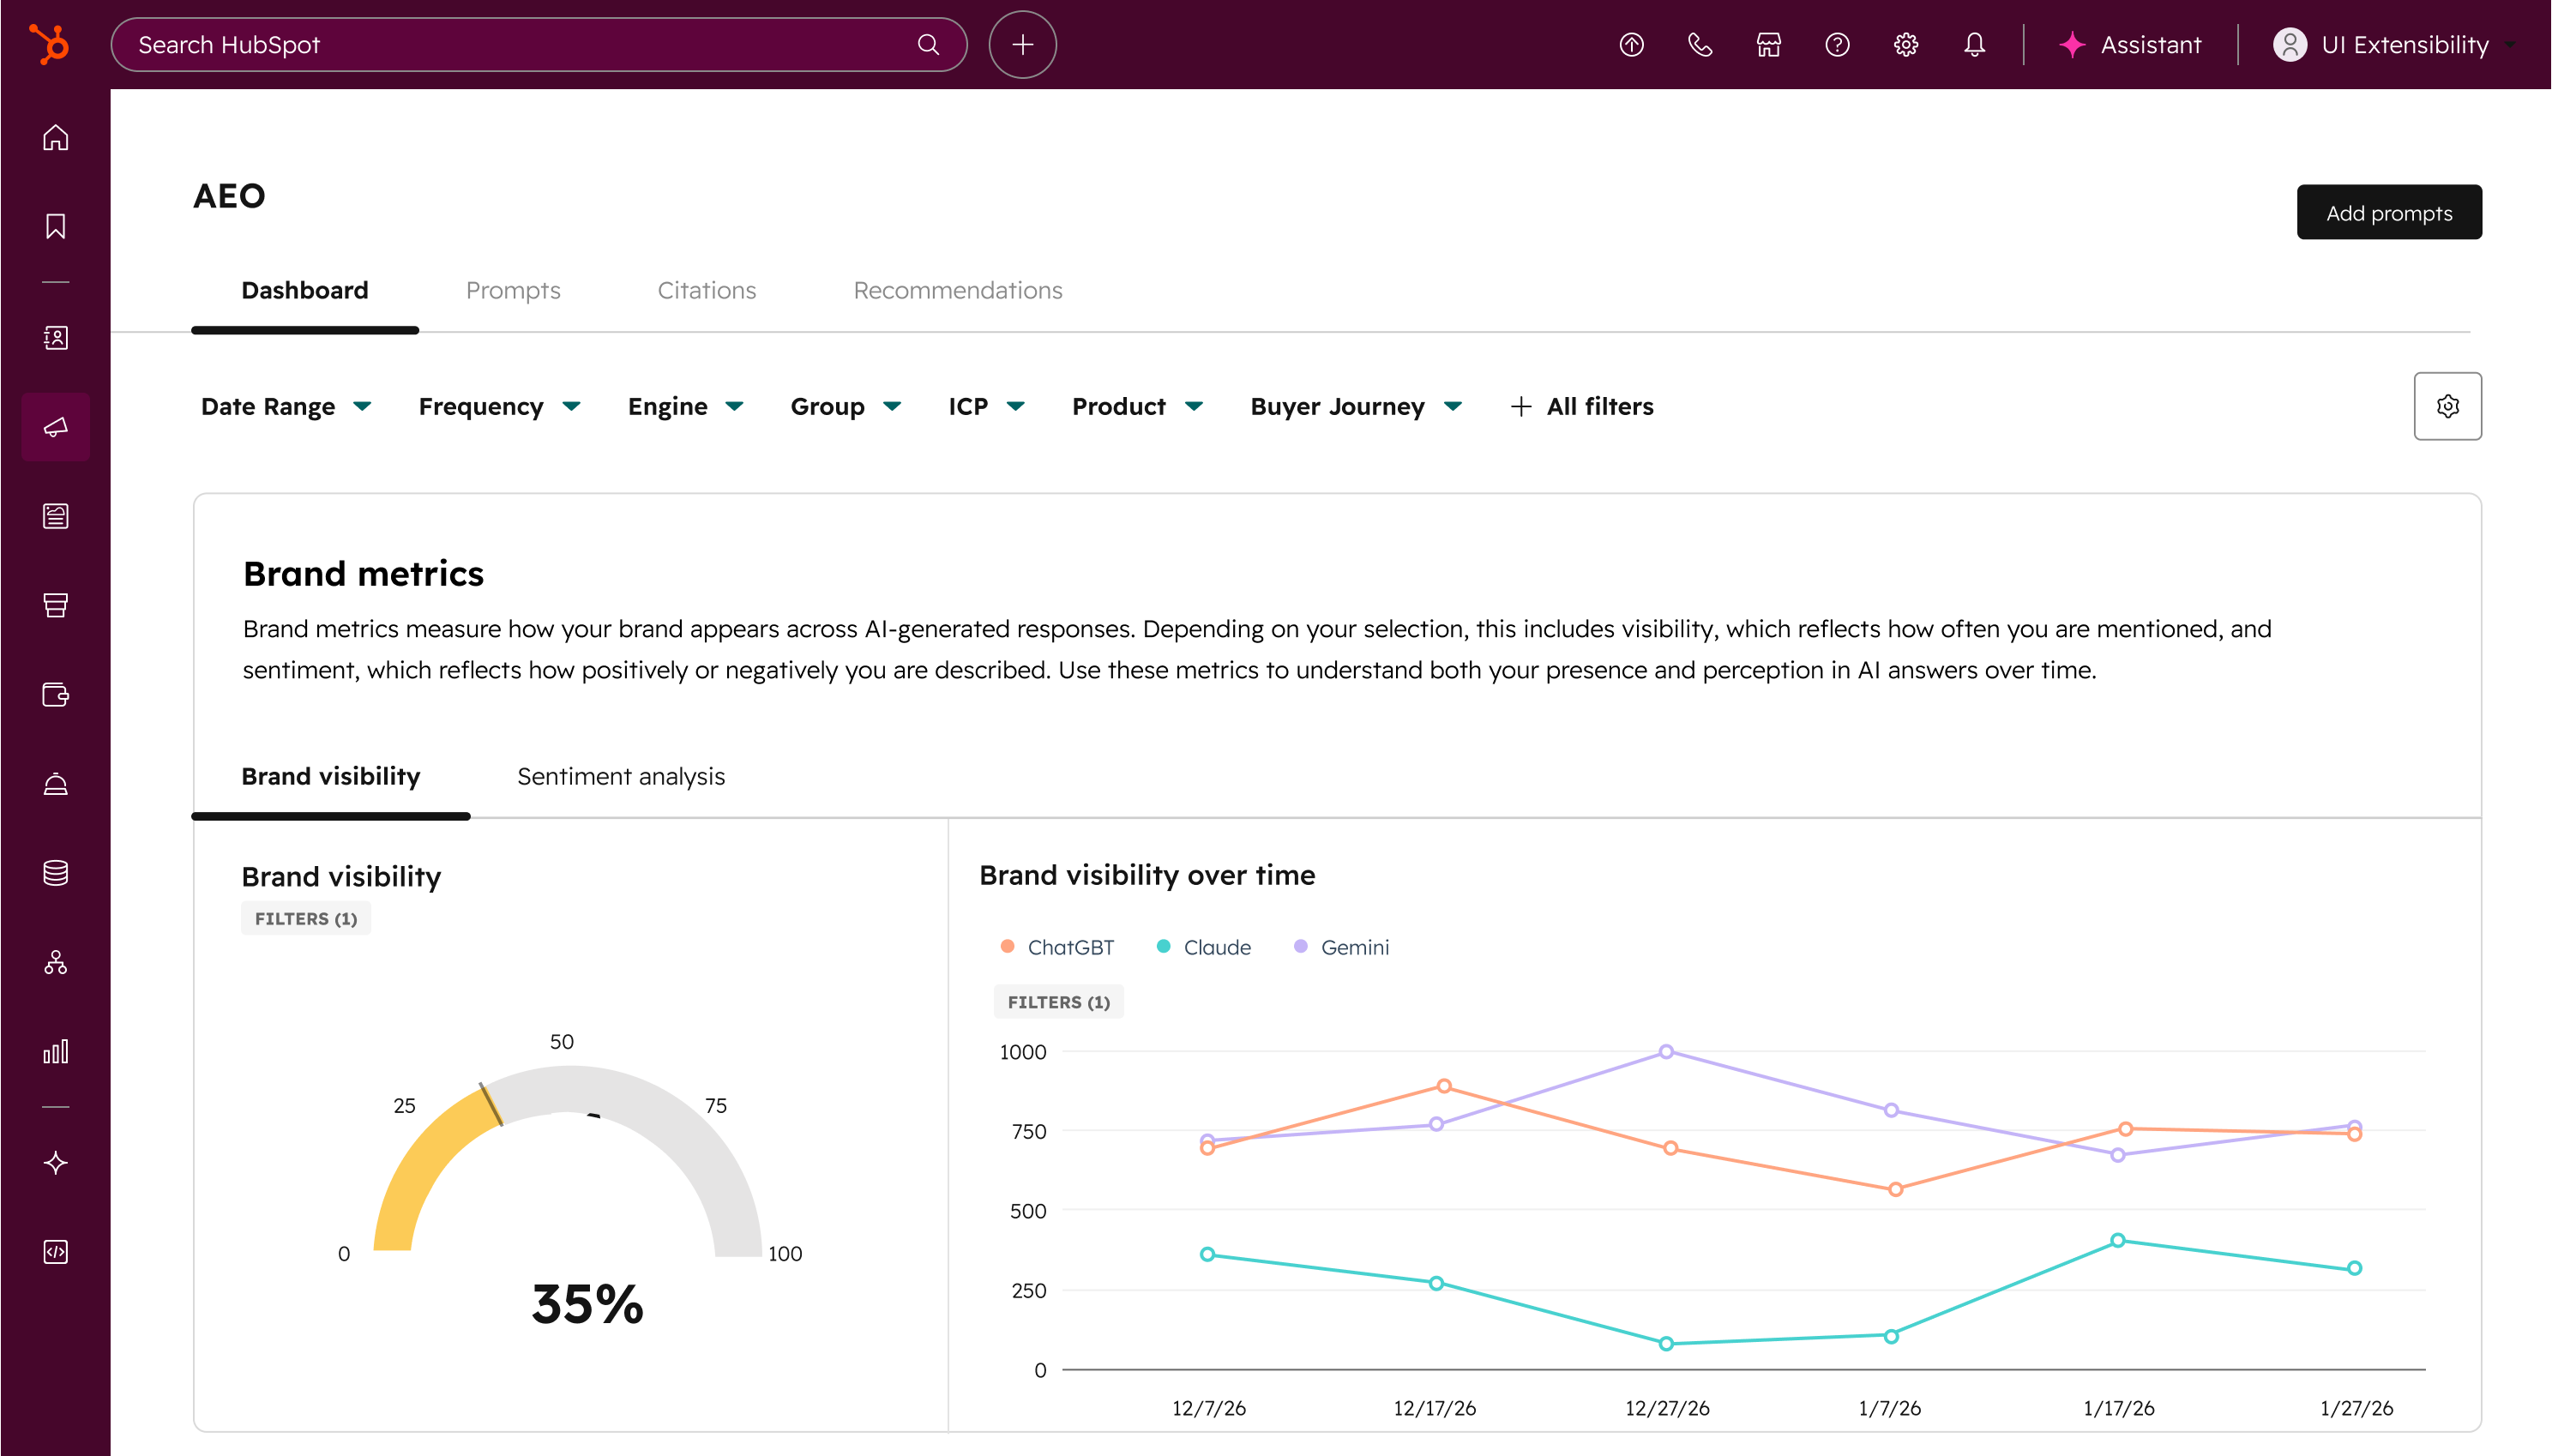Toggle Claude series in chart legend
This screenshot has width=2552, height=1456.
point(1203,947)
